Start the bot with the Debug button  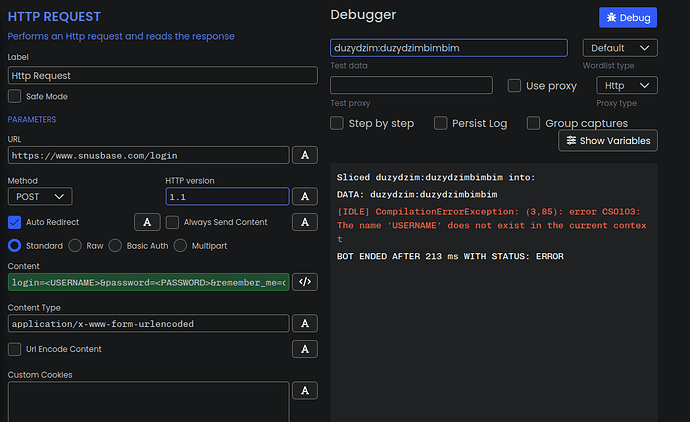(x=628, y=18)
